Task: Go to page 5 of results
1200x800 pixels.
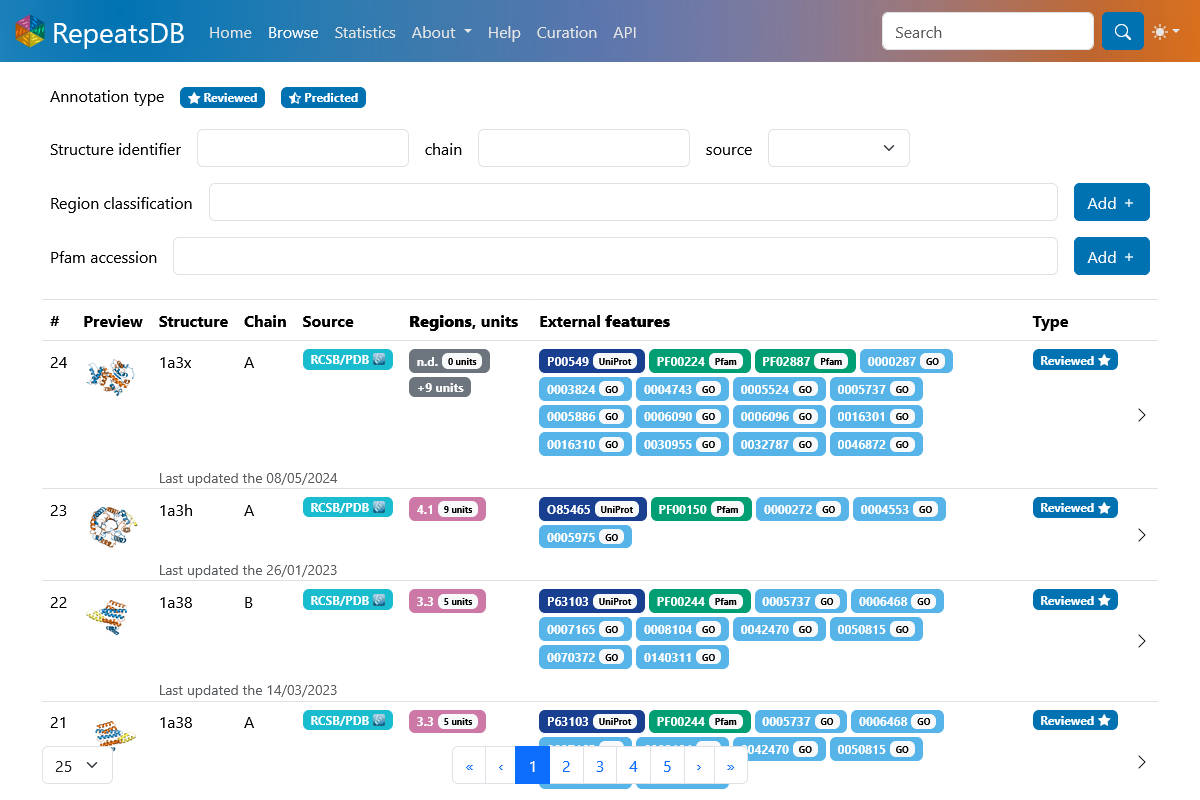Action: (x=666, y=765)
